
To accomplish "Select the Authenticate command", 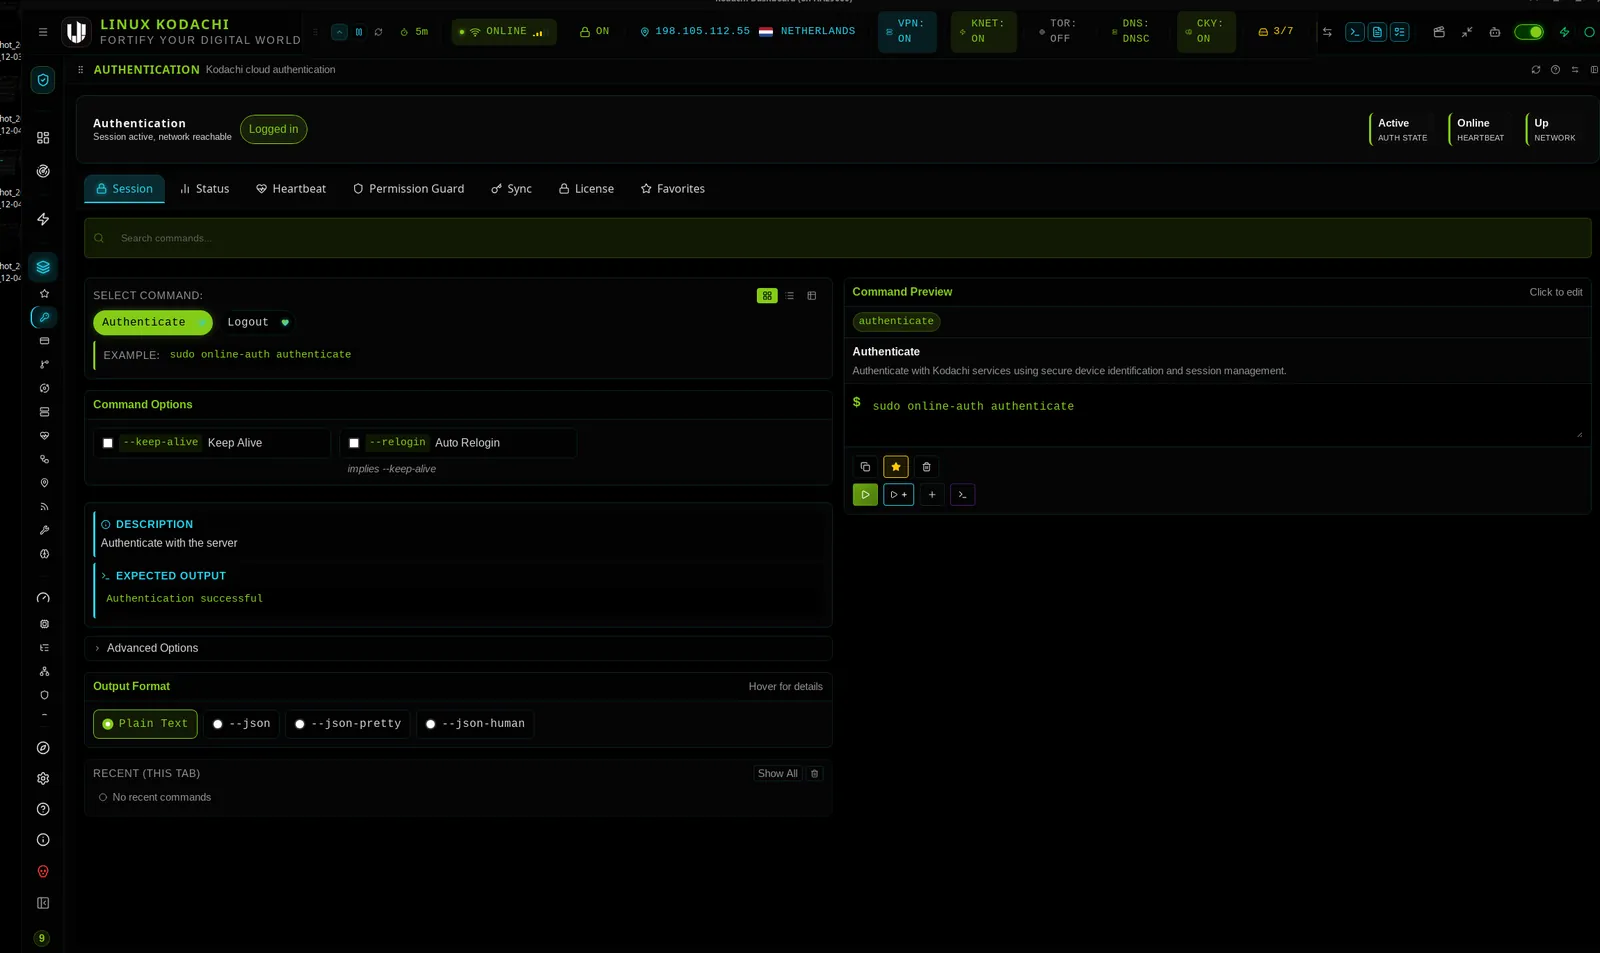I will 153,323.
